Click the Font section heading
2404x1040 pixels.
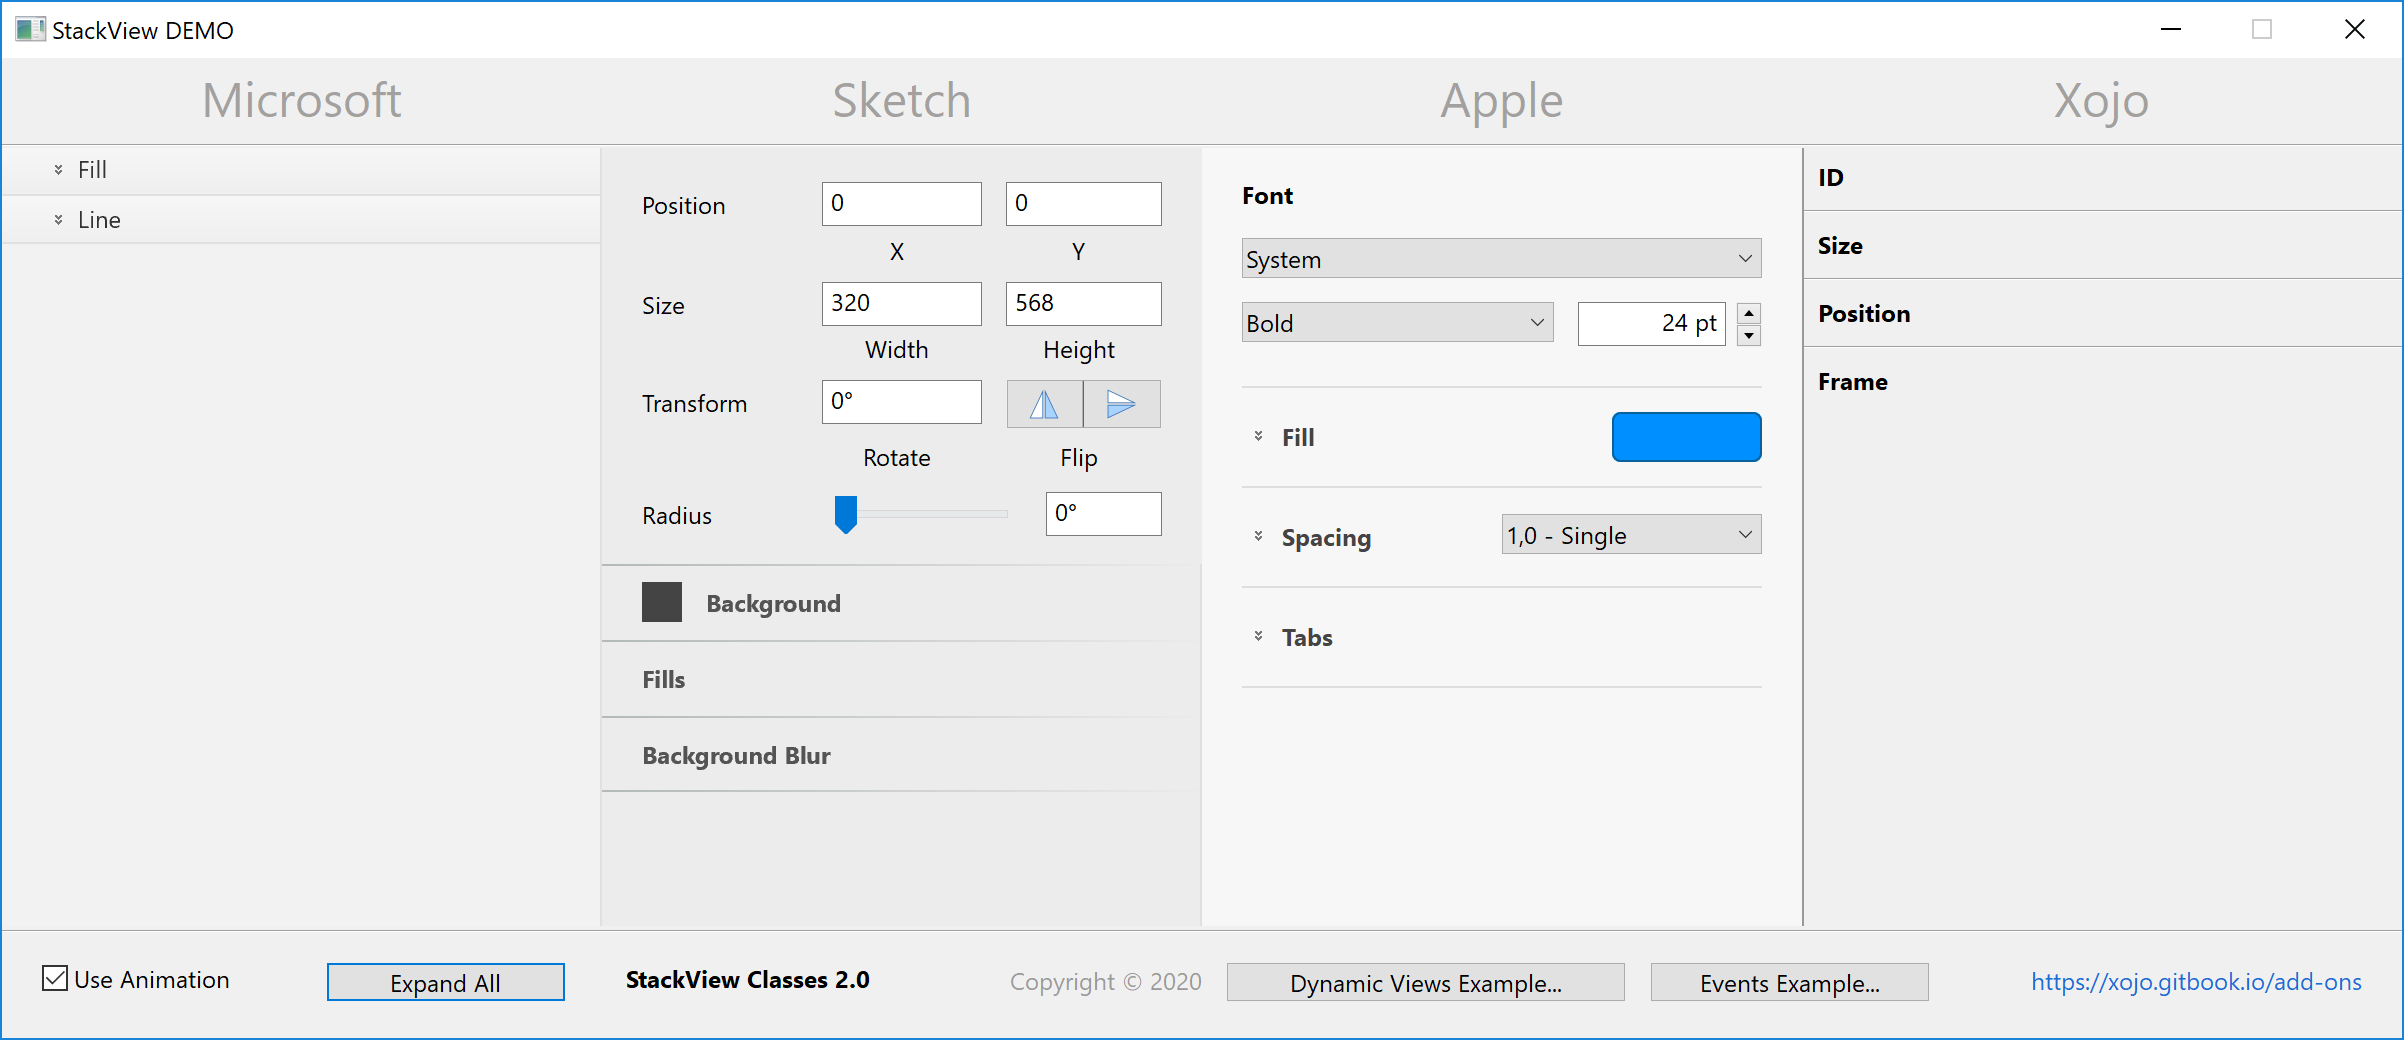(1267, 196)
